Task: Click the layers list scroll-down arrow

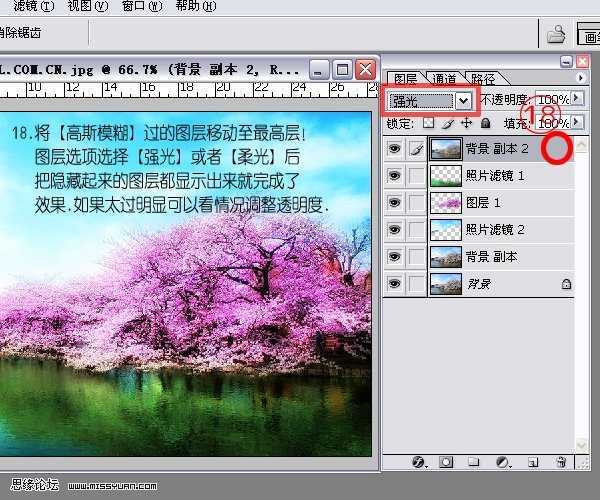Action: [582, 445]
